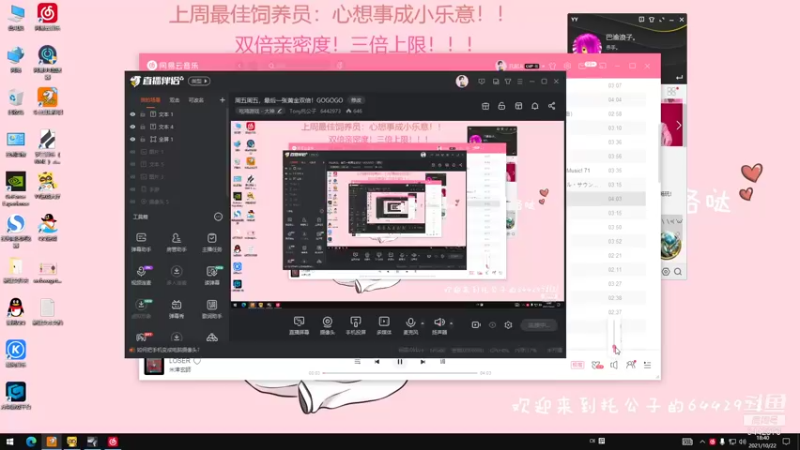Open the playlist queue icon in music player

click(x=647, y=365)
